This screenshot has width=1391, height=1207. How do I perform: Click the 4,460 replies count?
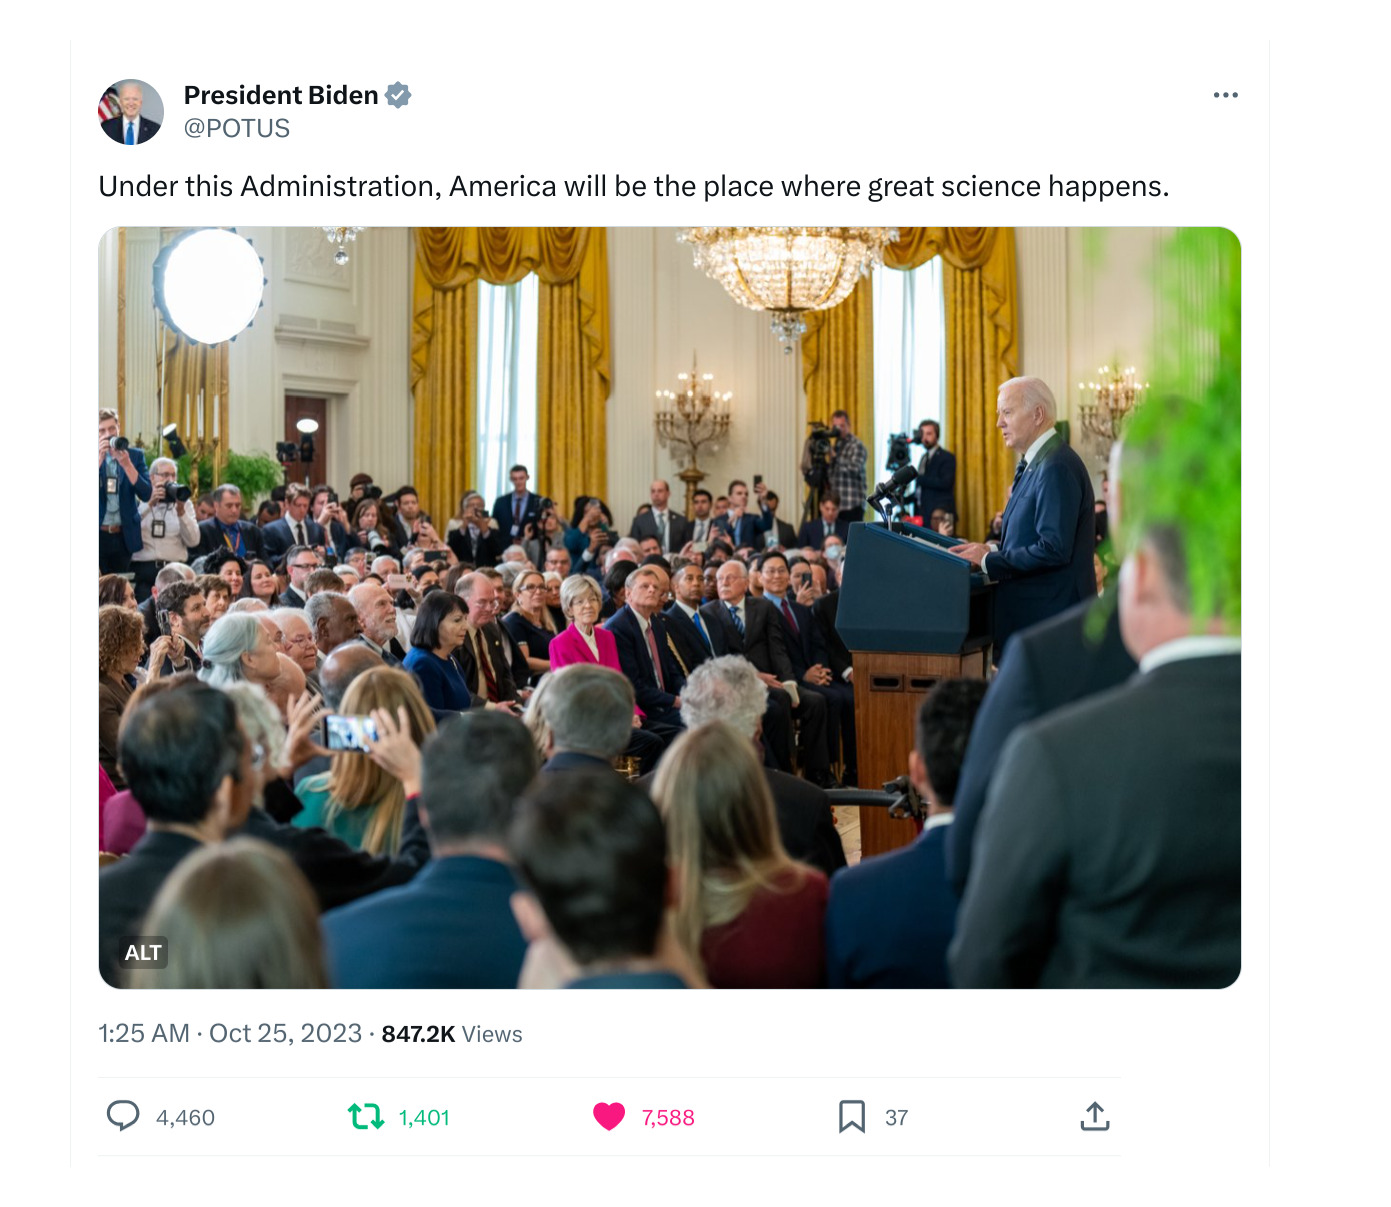pyautogui.click(x=185, y=1118)
